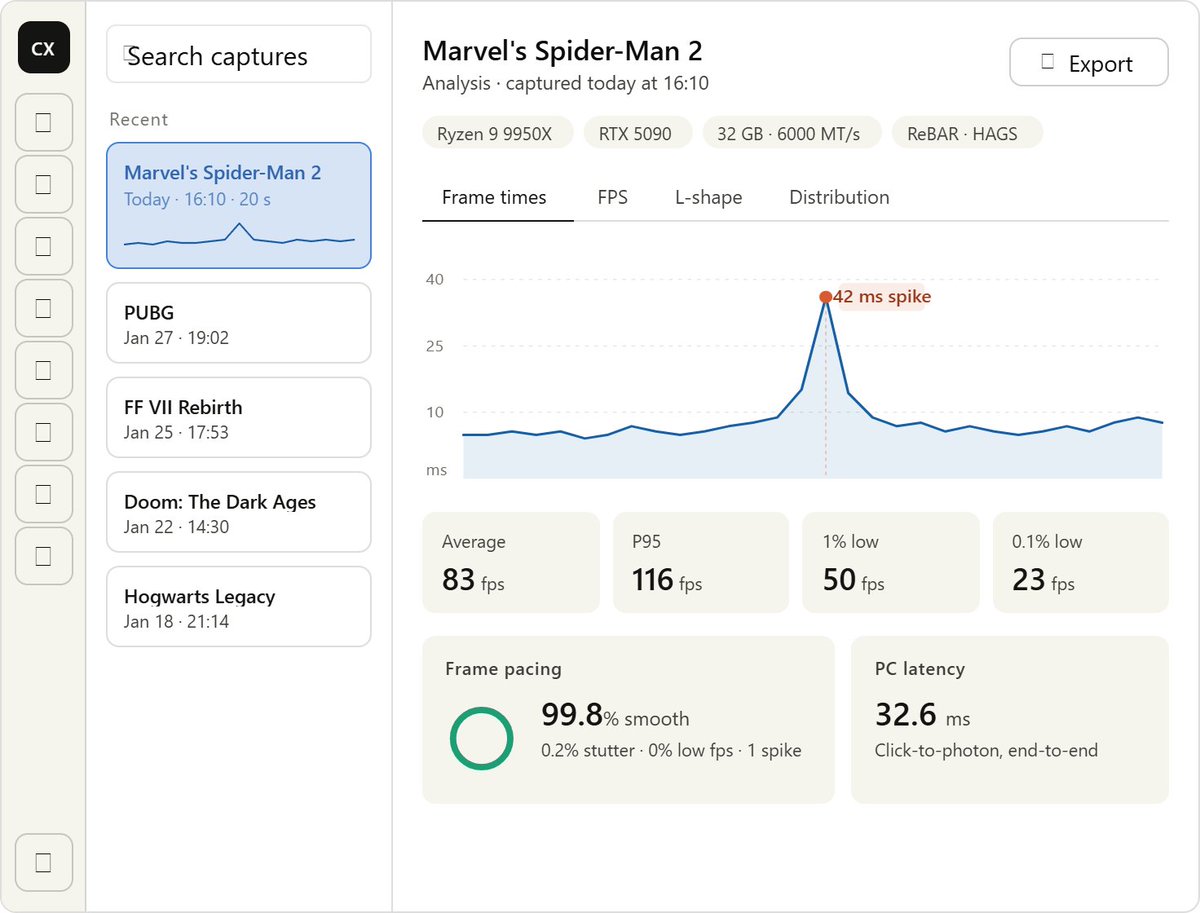Click the '40' axis label on chart

click(x=434, y=279)
